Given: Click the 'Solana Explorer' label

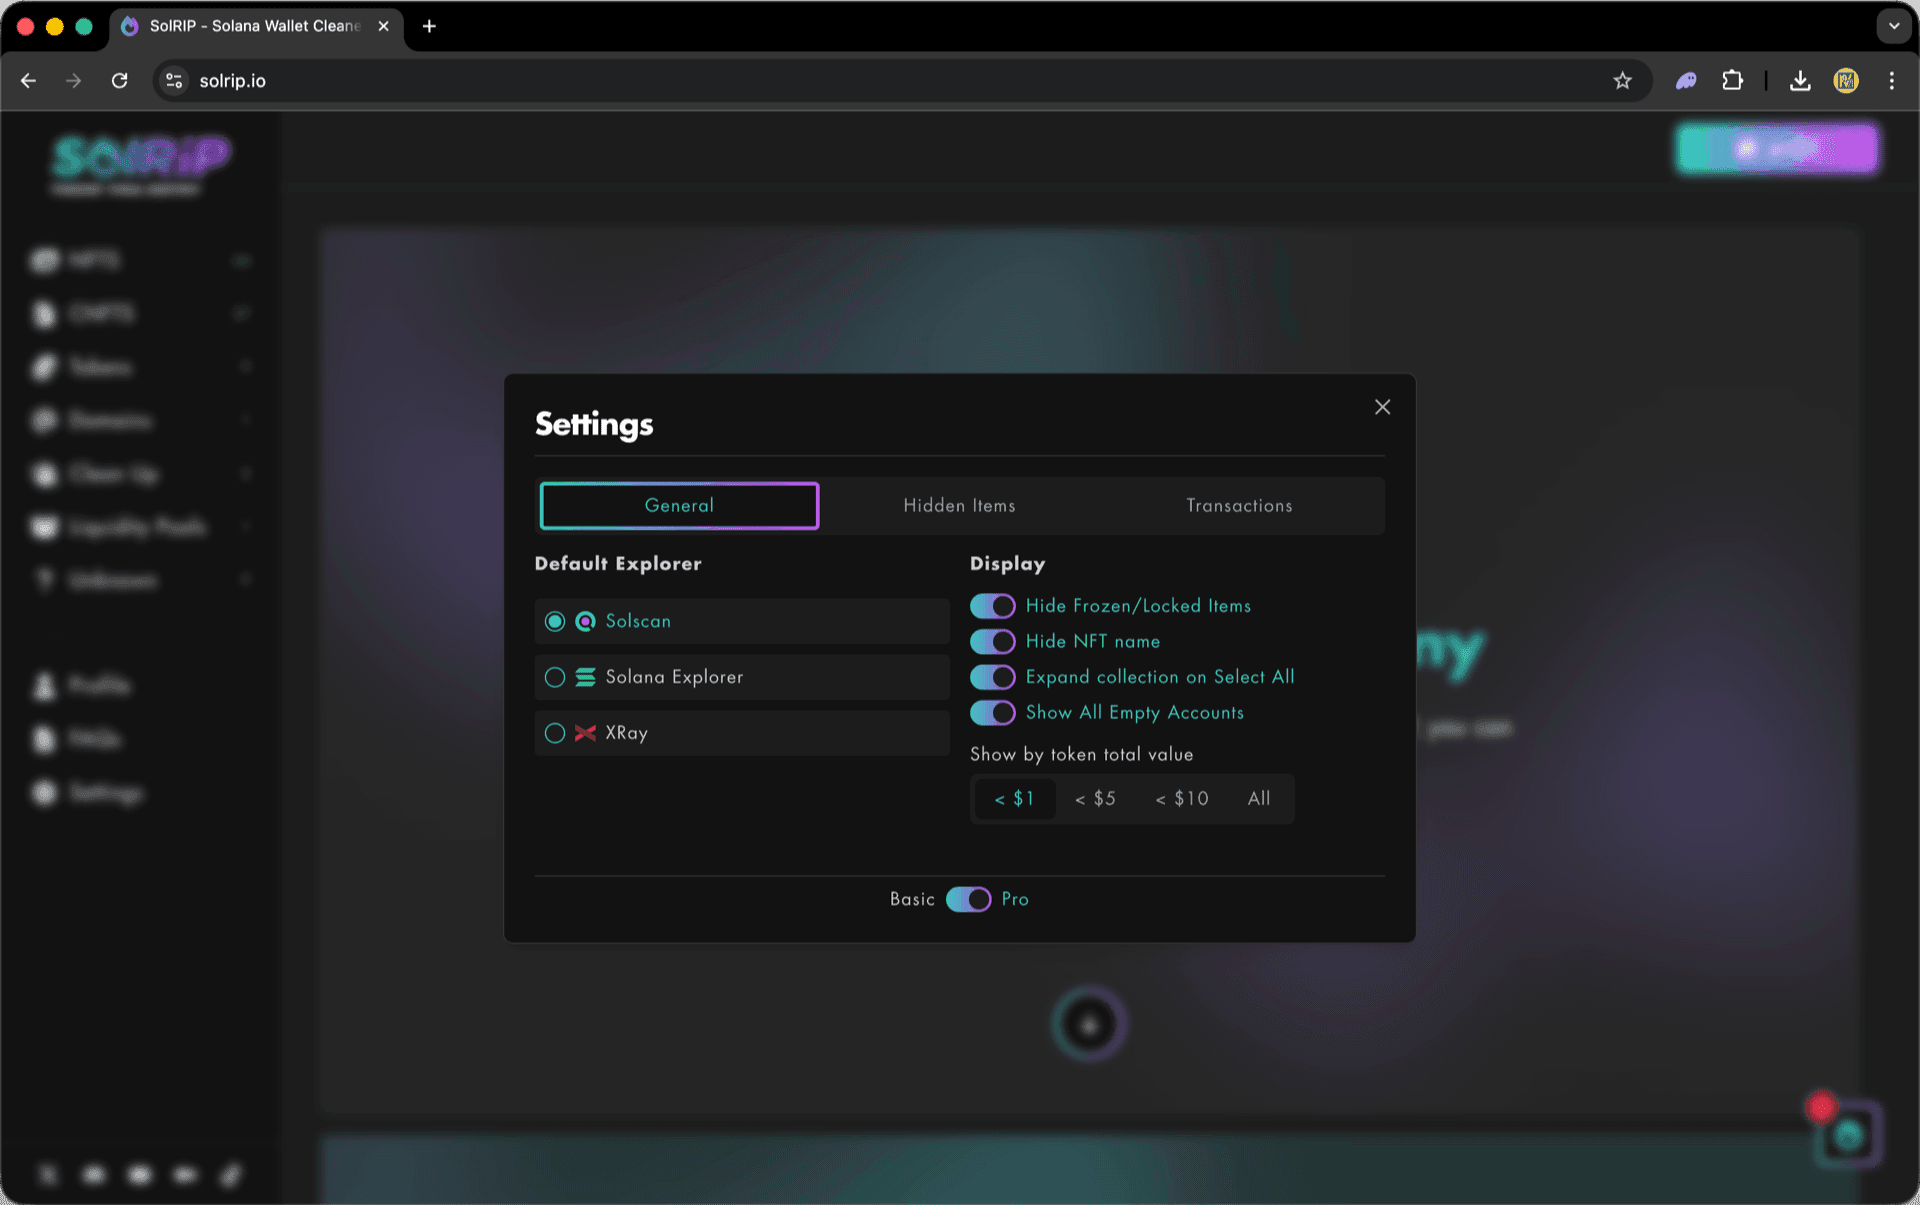Looking at the screenshot, I should point(674,678).
